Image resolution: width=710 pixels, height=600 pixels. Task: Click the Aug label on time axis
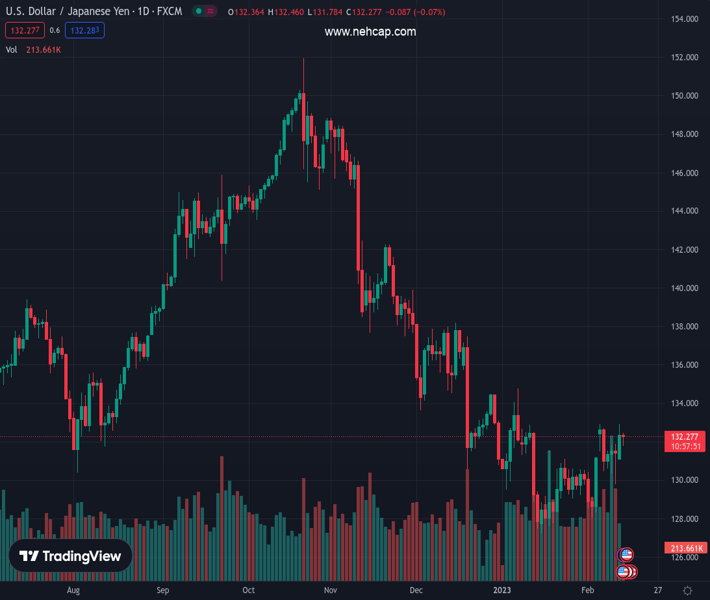(73, 590)
